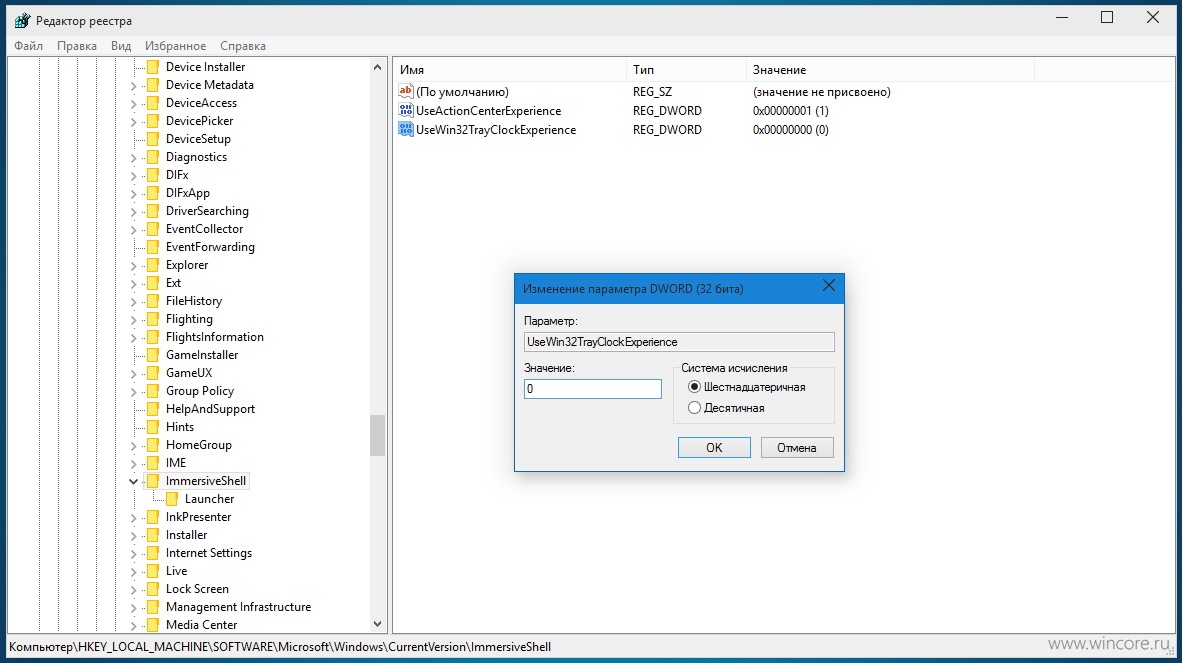Click the DriverSearching folder icon
This screenshot has width=1182, height=663.
pos(153,211)
